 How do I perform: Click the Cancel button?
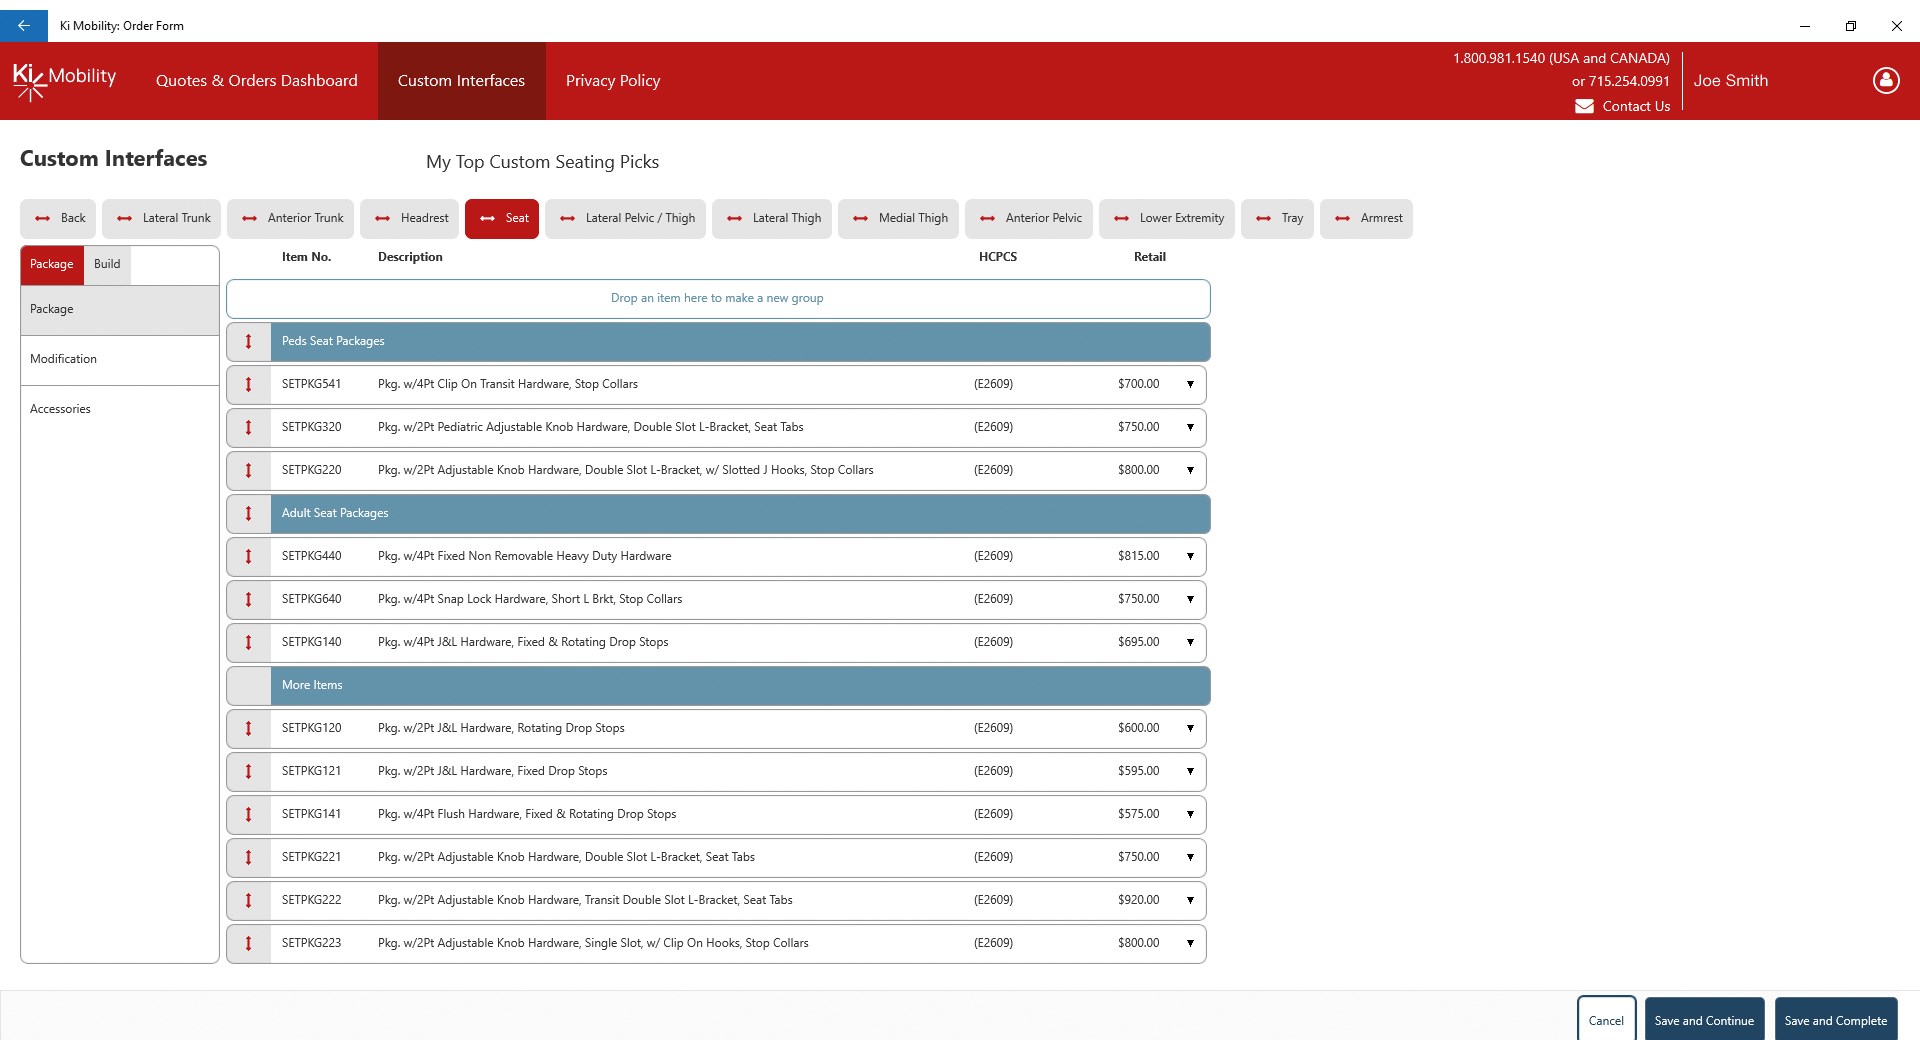1606,1019
